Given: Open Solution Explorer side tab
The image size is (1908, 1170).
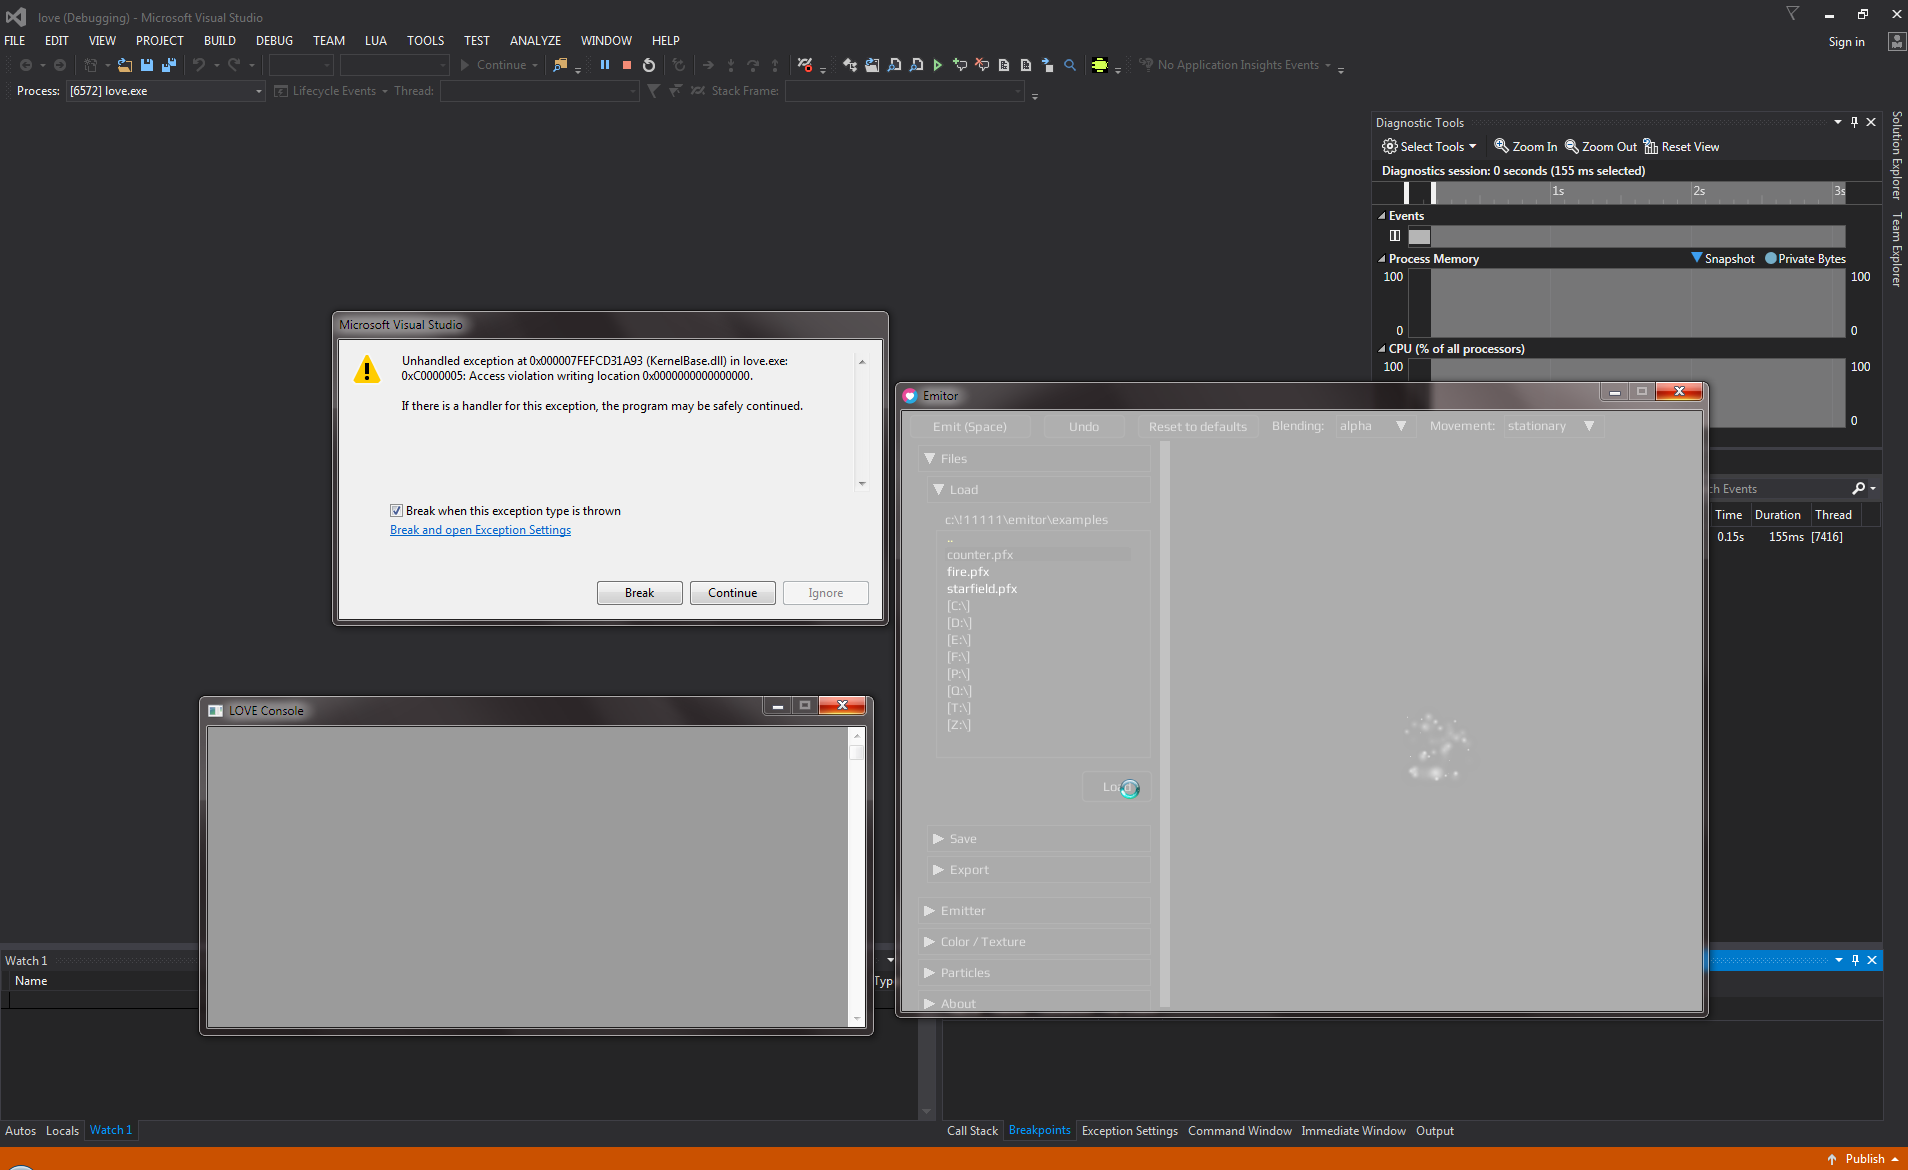Looking at the screenshot, I should coord(1896,155).
